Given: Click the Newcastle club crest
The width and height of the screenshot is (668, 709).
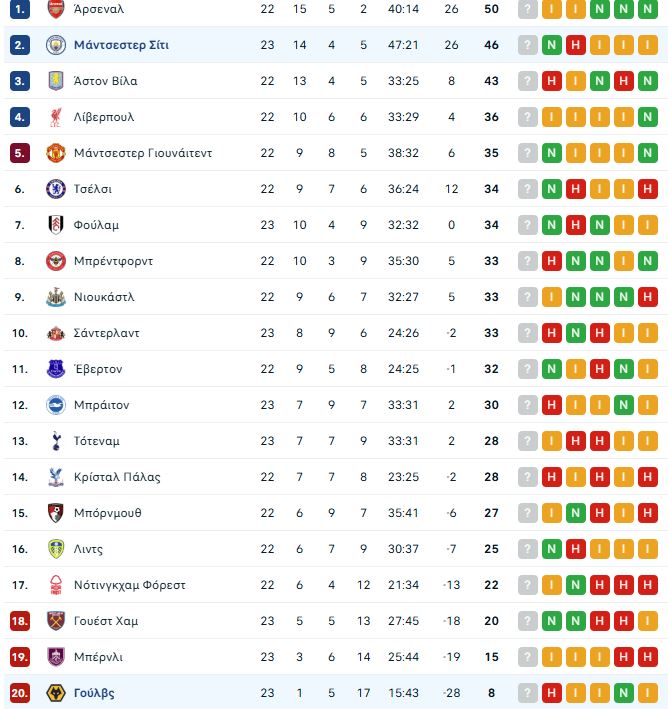Looking at the screenshot, I should [56, 297].
